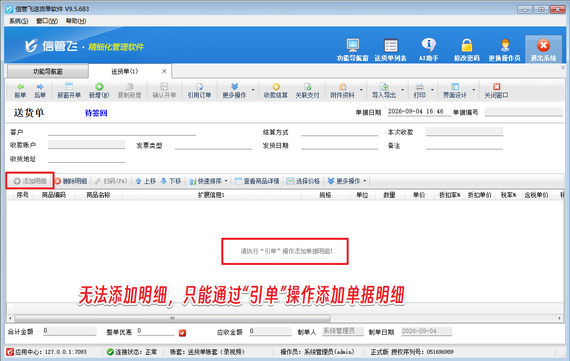Screen dimensions: 570x361
Task: Click the 发货日期 field
Action: (340, 145)
